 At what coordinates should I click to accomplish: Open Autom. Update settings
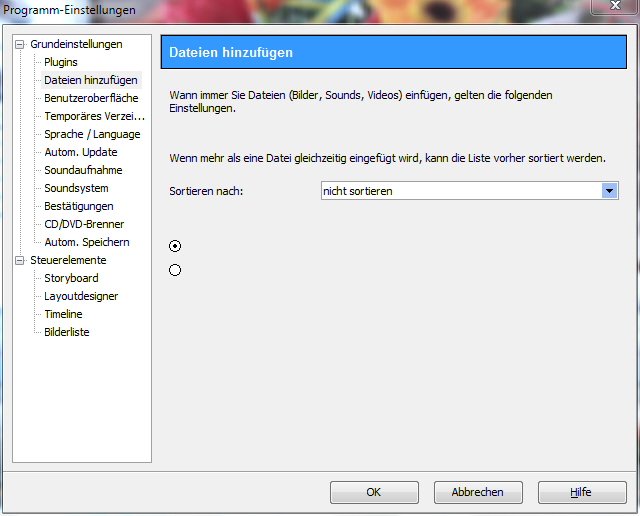[x=80, y=153]
